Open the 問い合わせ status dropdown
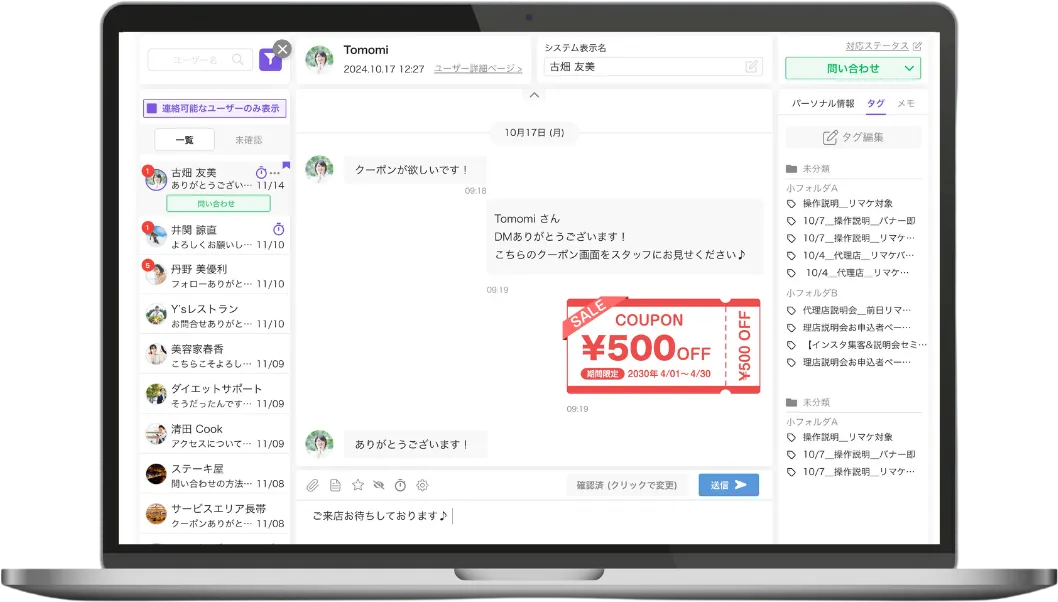The height and width of the screenshot is (602, 1058). coord(852,69)
